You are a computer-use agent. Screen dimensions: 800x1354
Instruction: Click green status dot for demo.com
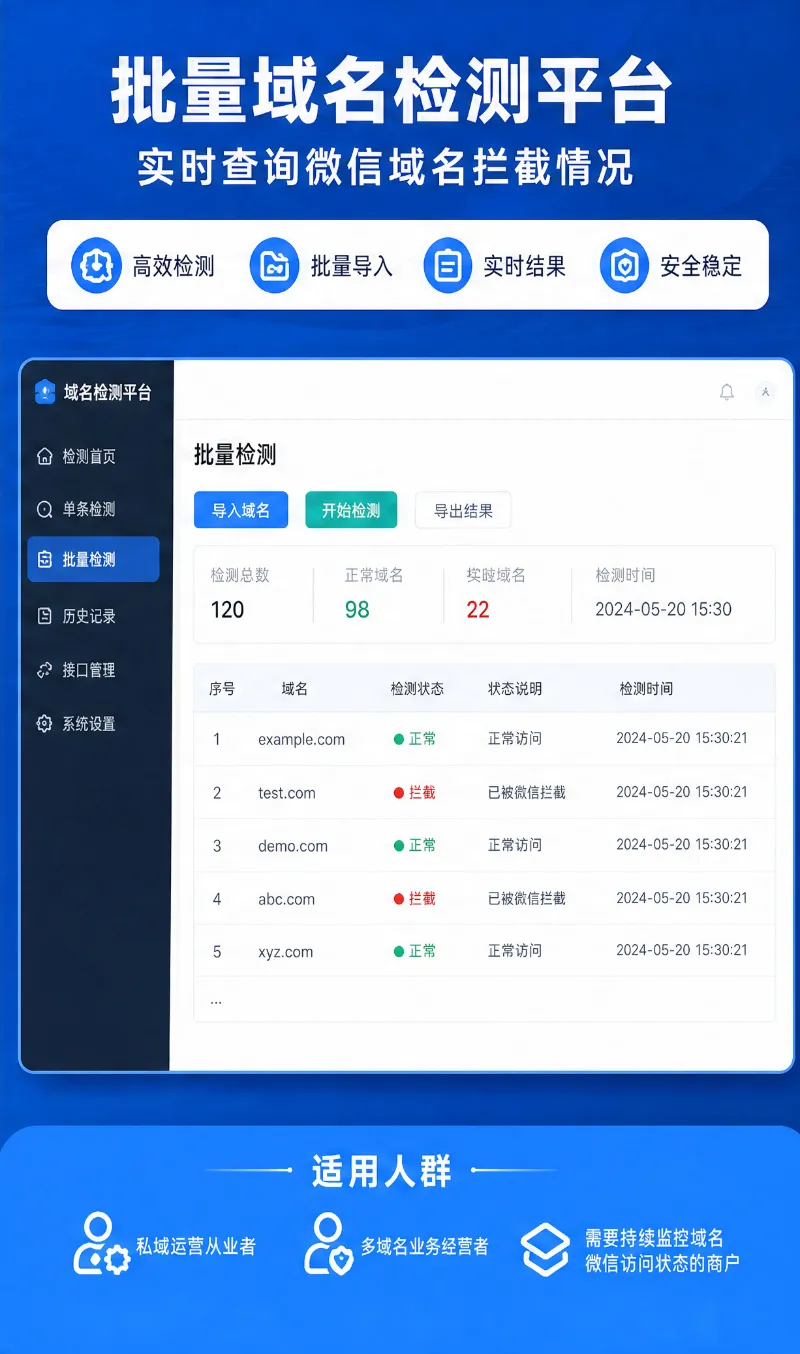[399, 845]
